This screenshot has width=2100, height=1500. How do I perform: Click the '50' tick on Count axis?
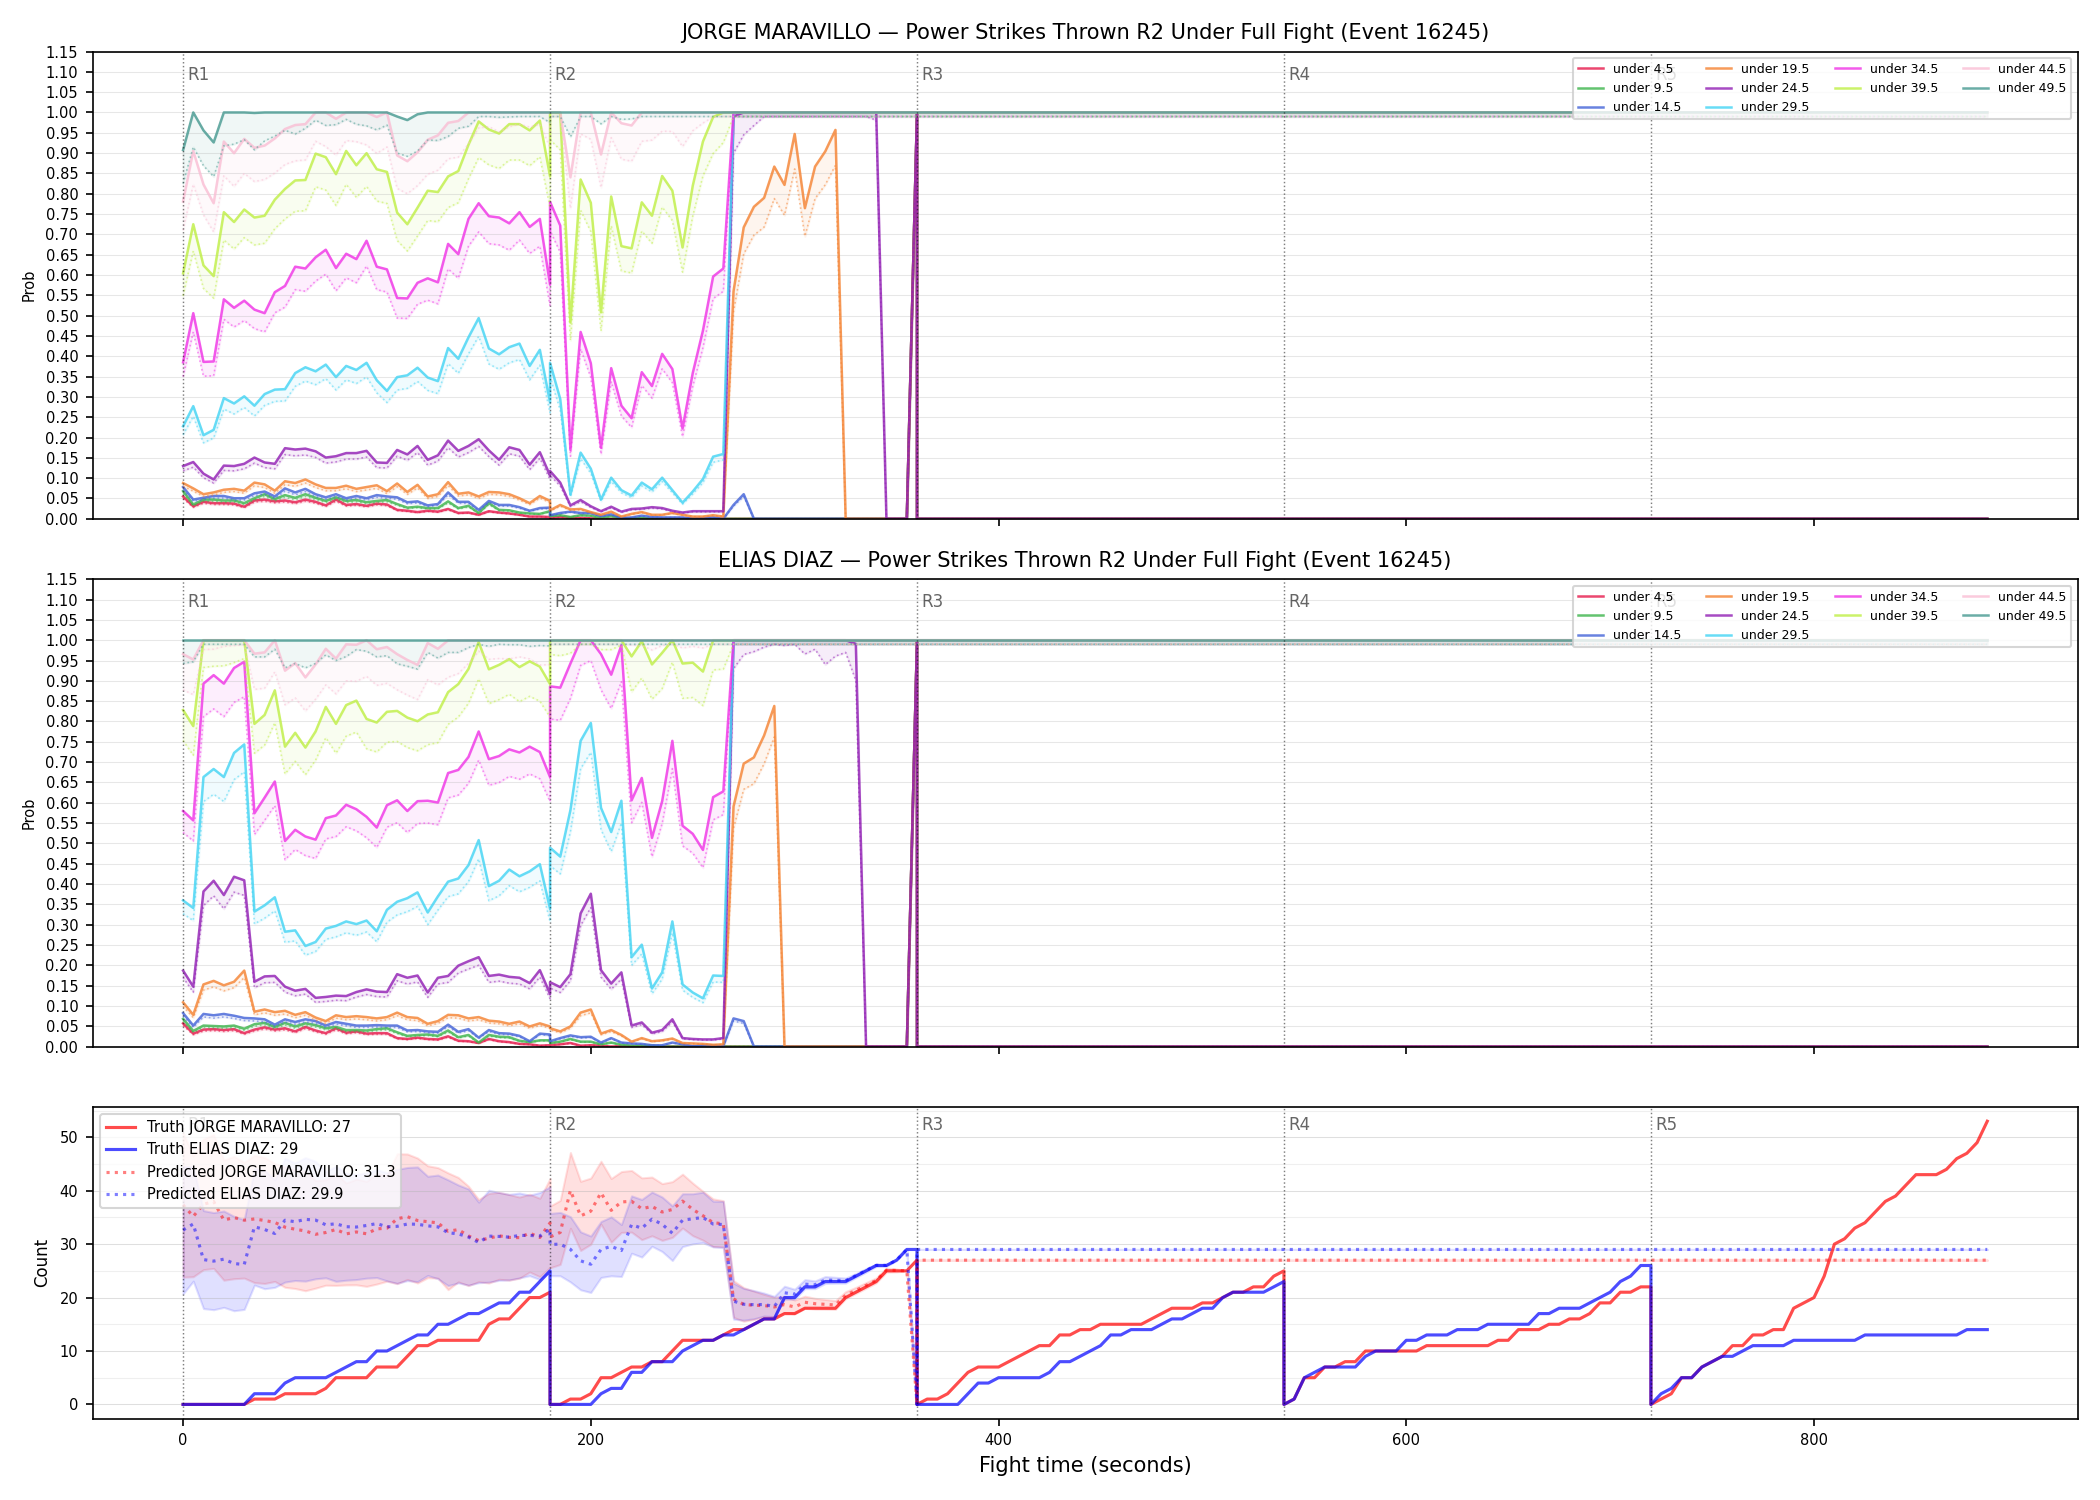tap(69, 1137)
